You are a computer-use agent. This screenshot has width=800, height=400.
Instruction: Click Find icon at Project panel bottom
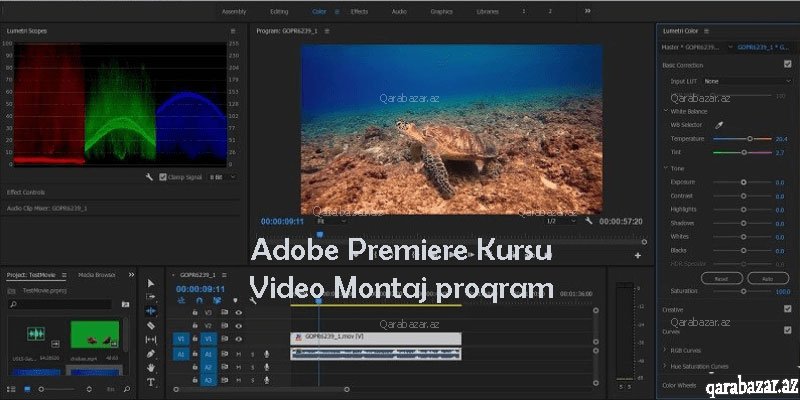127,389
